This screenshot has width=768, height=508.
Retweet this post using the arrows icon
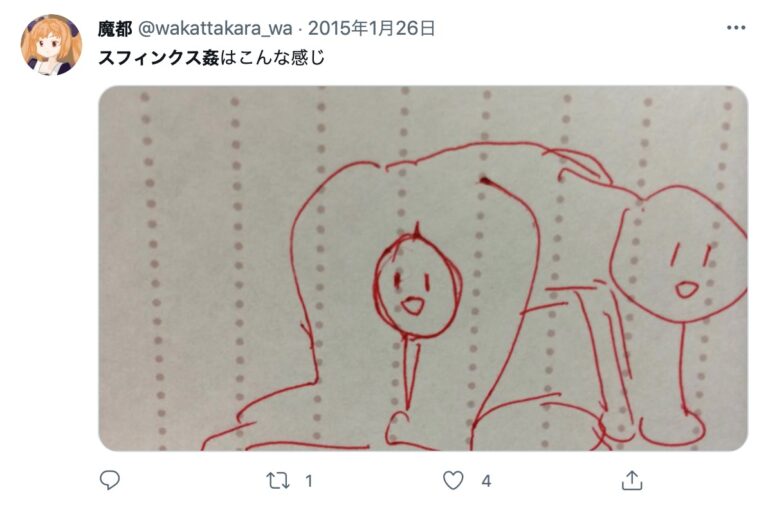pyautogui.click(x=278, y=481)
